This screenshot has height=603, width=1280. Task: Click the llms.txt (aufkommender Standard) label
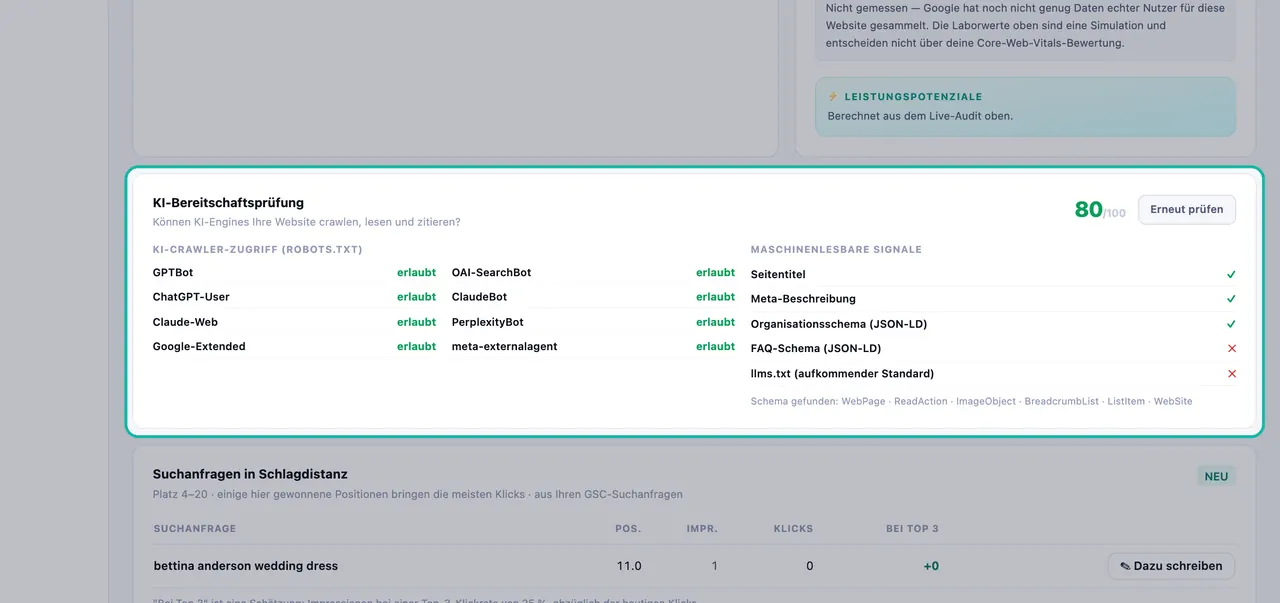point(842,374)
